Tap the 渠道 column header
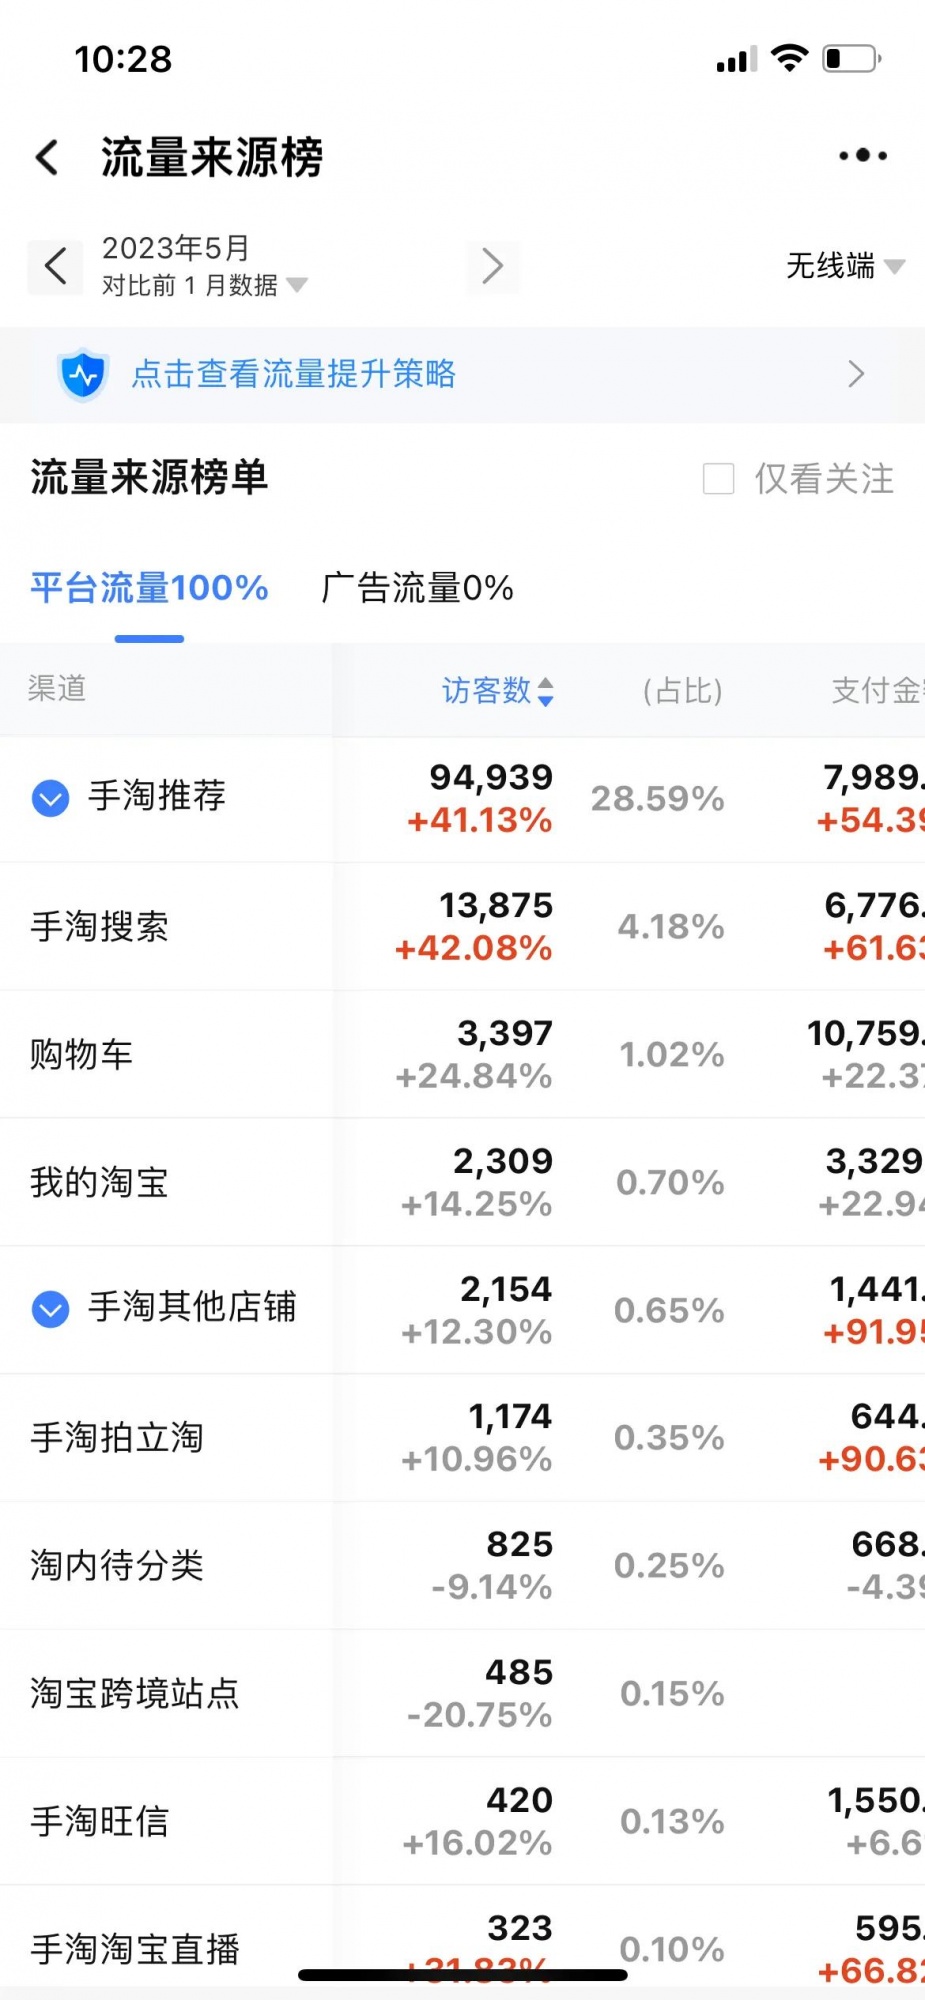Image resolution: width=925 pixels, height=2000 pixels. (x=57, y=688)
